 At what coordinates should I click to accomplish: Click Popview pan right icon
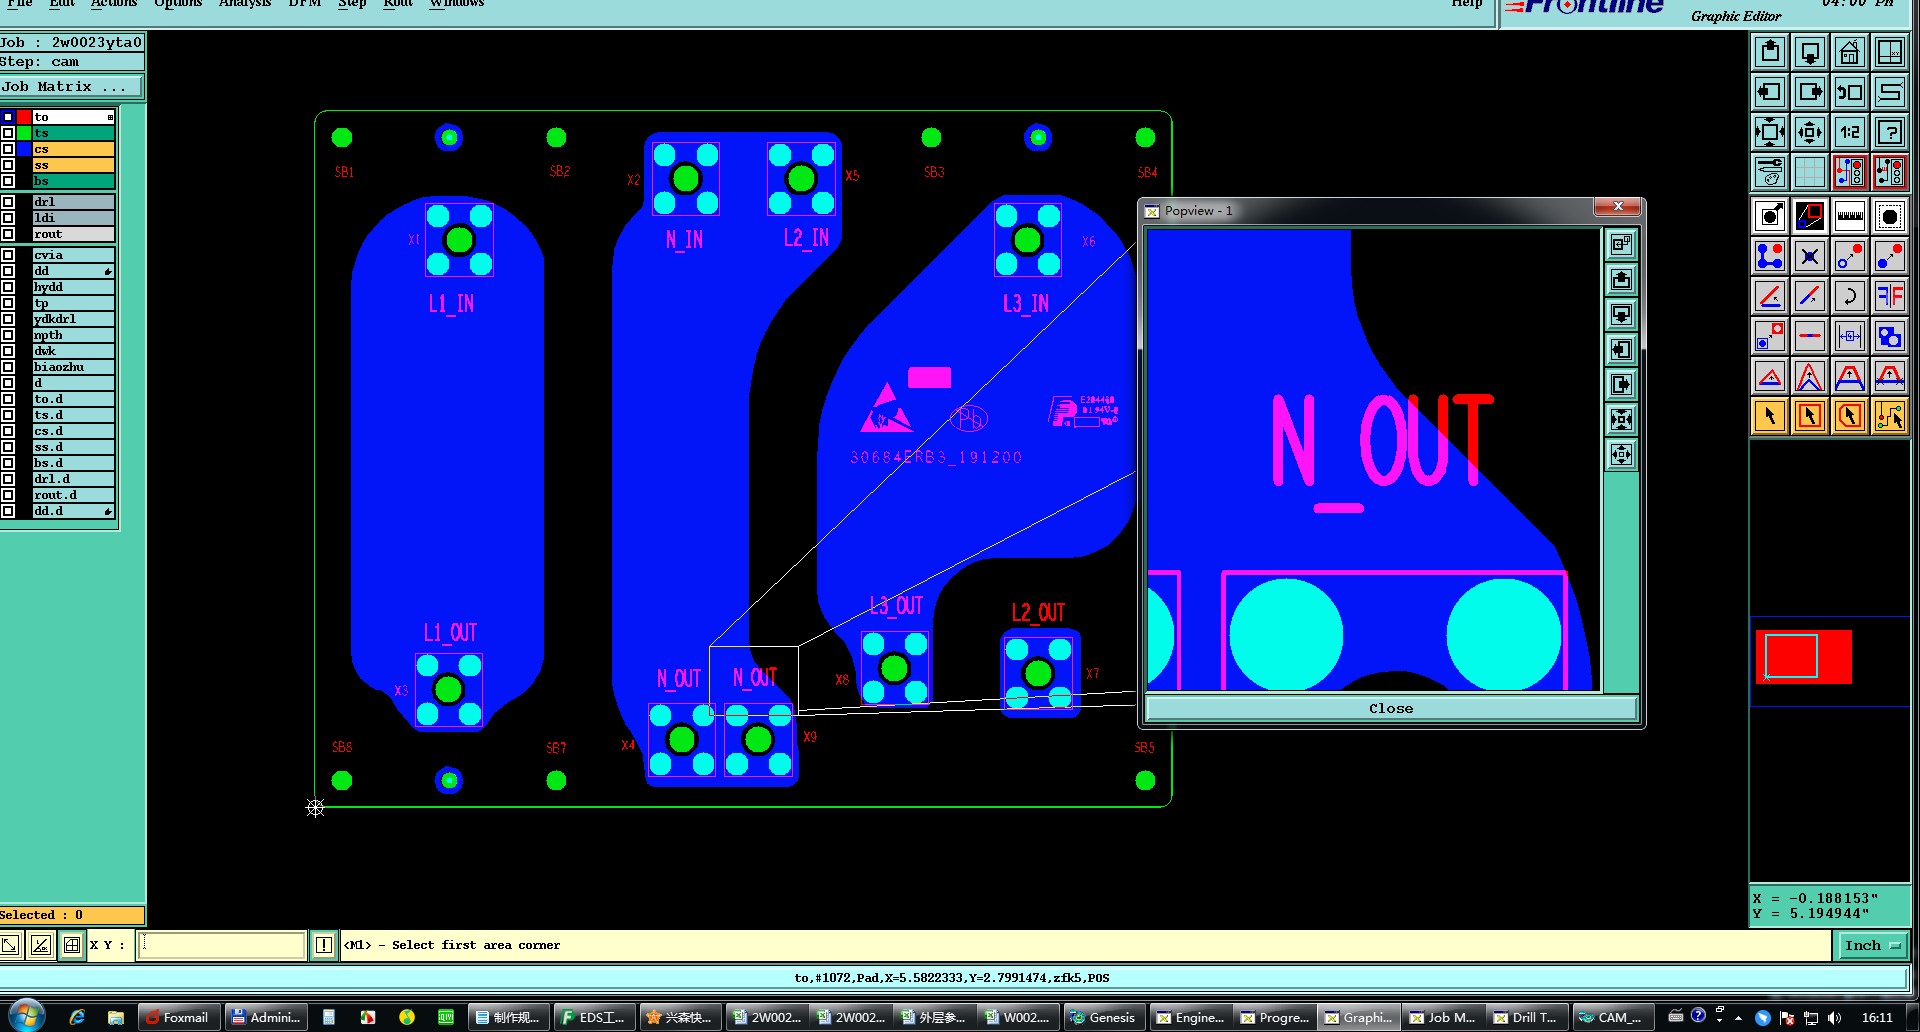pos(1621,385)
